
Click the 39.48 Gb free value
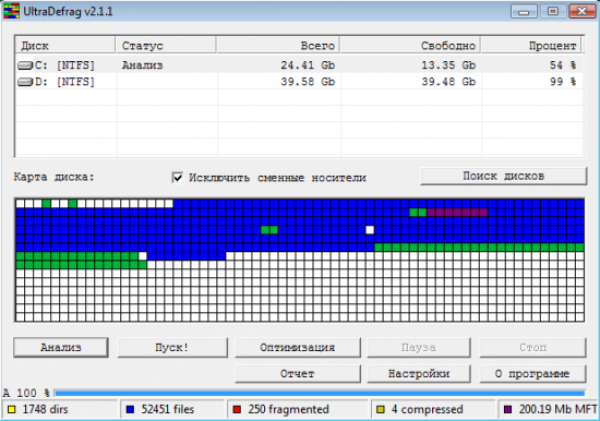point(448,82)
